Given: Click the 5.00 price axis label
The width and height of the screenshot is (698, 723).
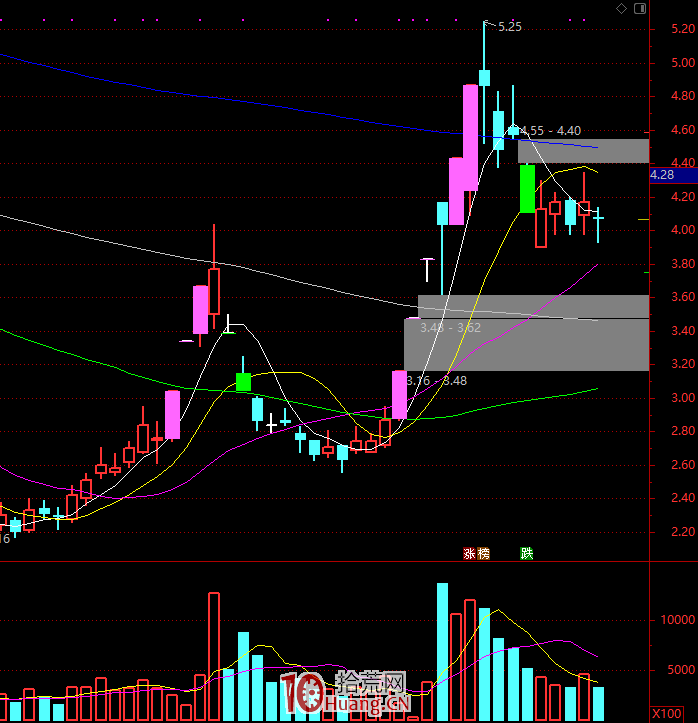Looking at the screenshot, I should point(683,63).
